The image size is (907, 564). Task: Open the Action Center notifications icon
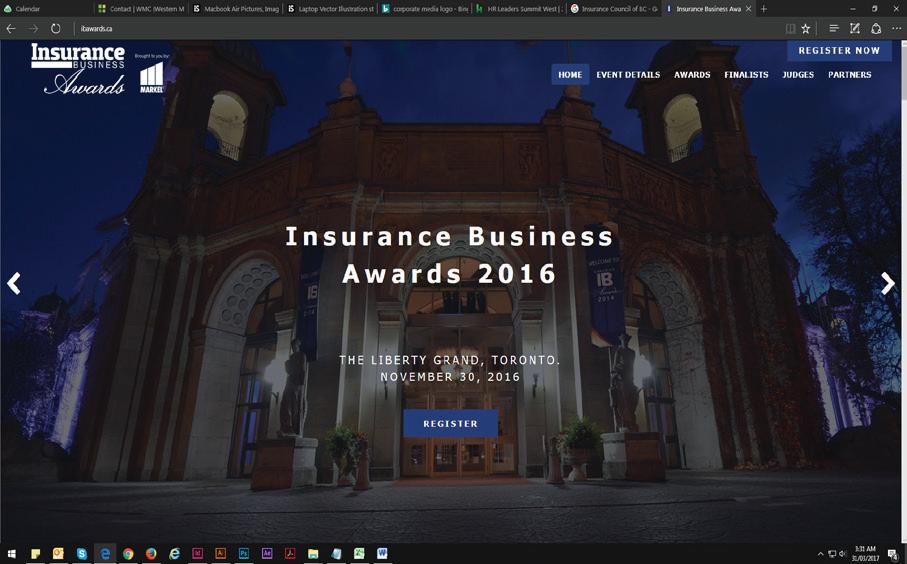tap(893, 554)
